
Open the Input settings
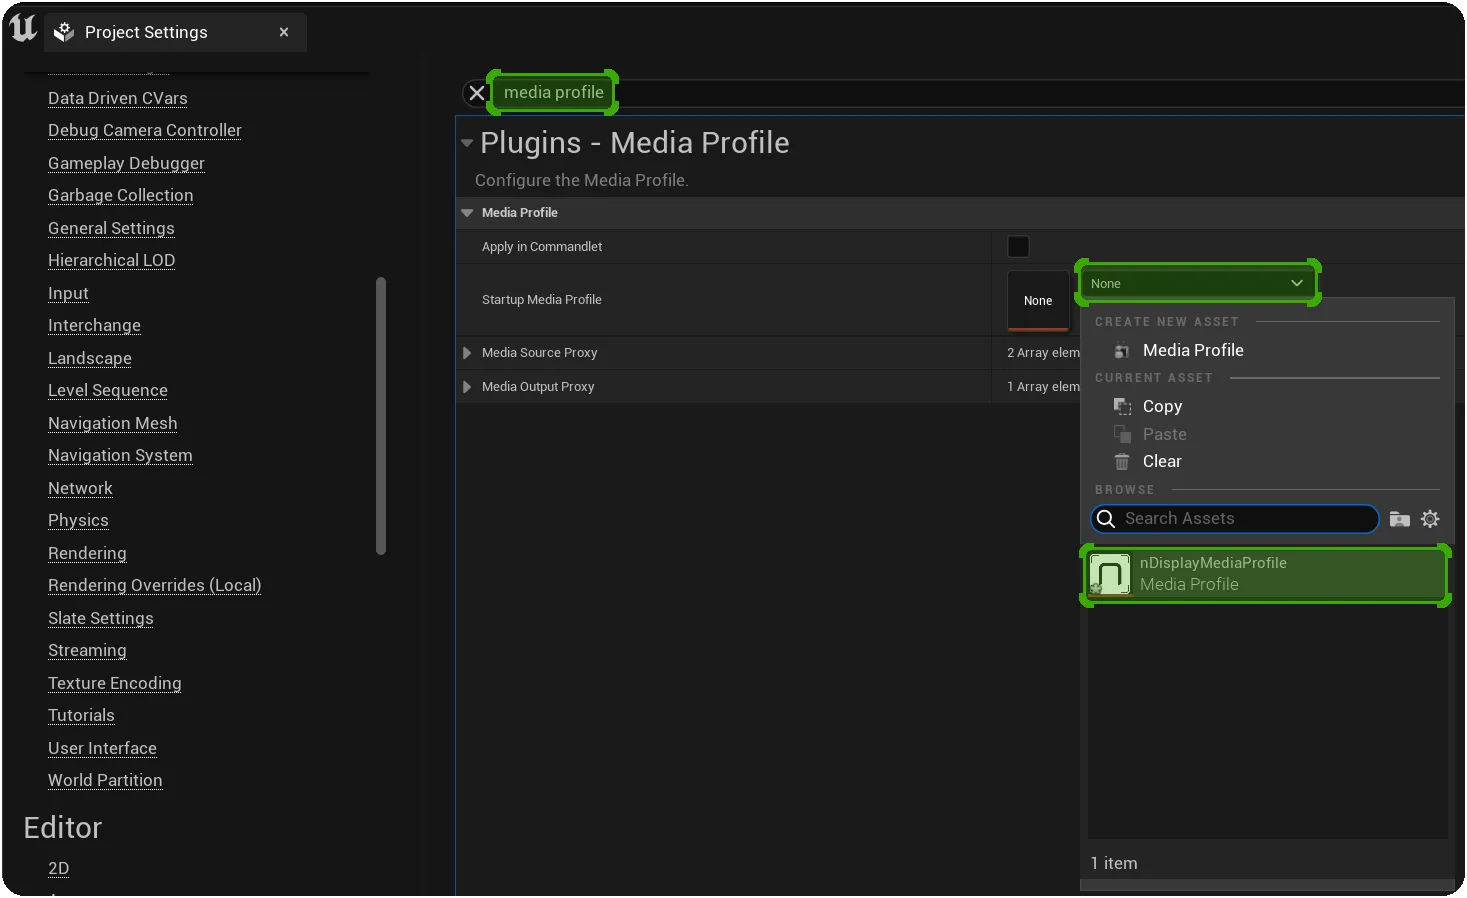(68, 293)
